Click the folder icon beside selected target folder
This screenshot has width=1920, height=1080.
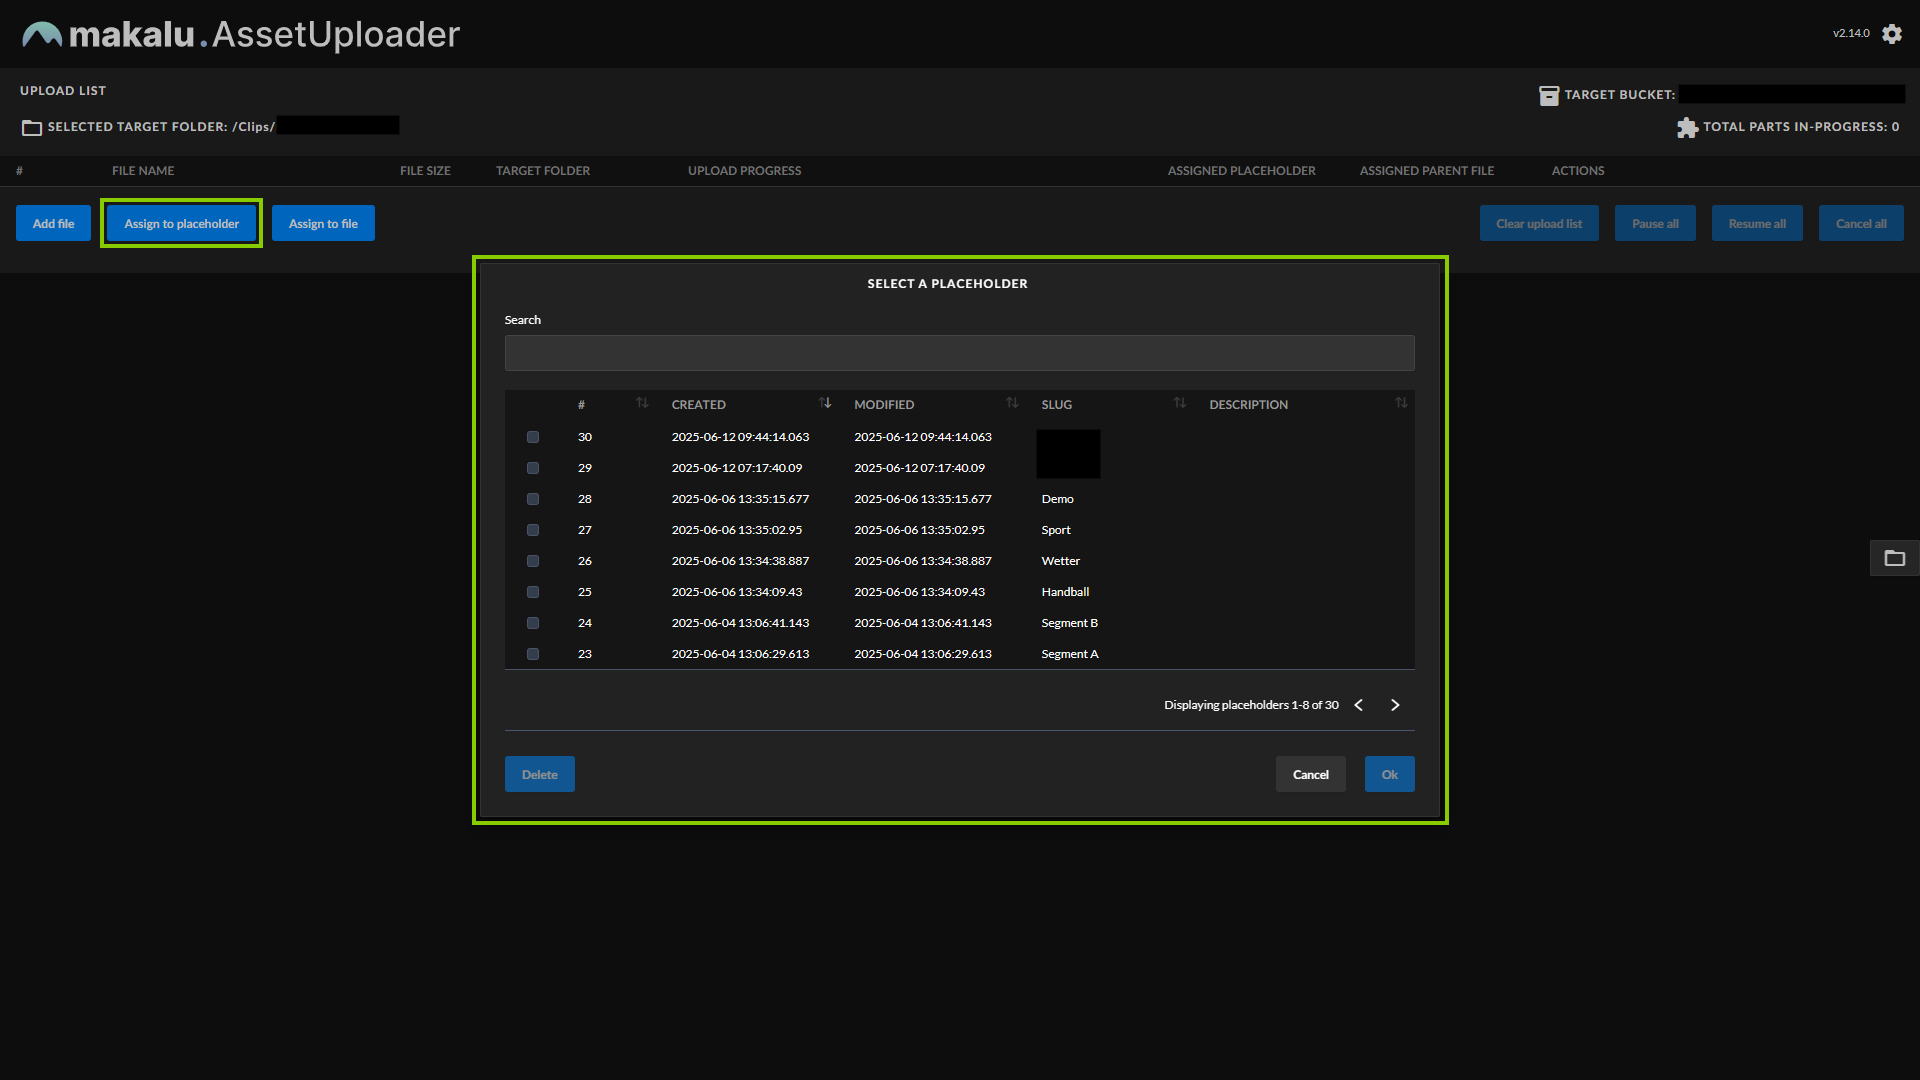pos(31,127)
